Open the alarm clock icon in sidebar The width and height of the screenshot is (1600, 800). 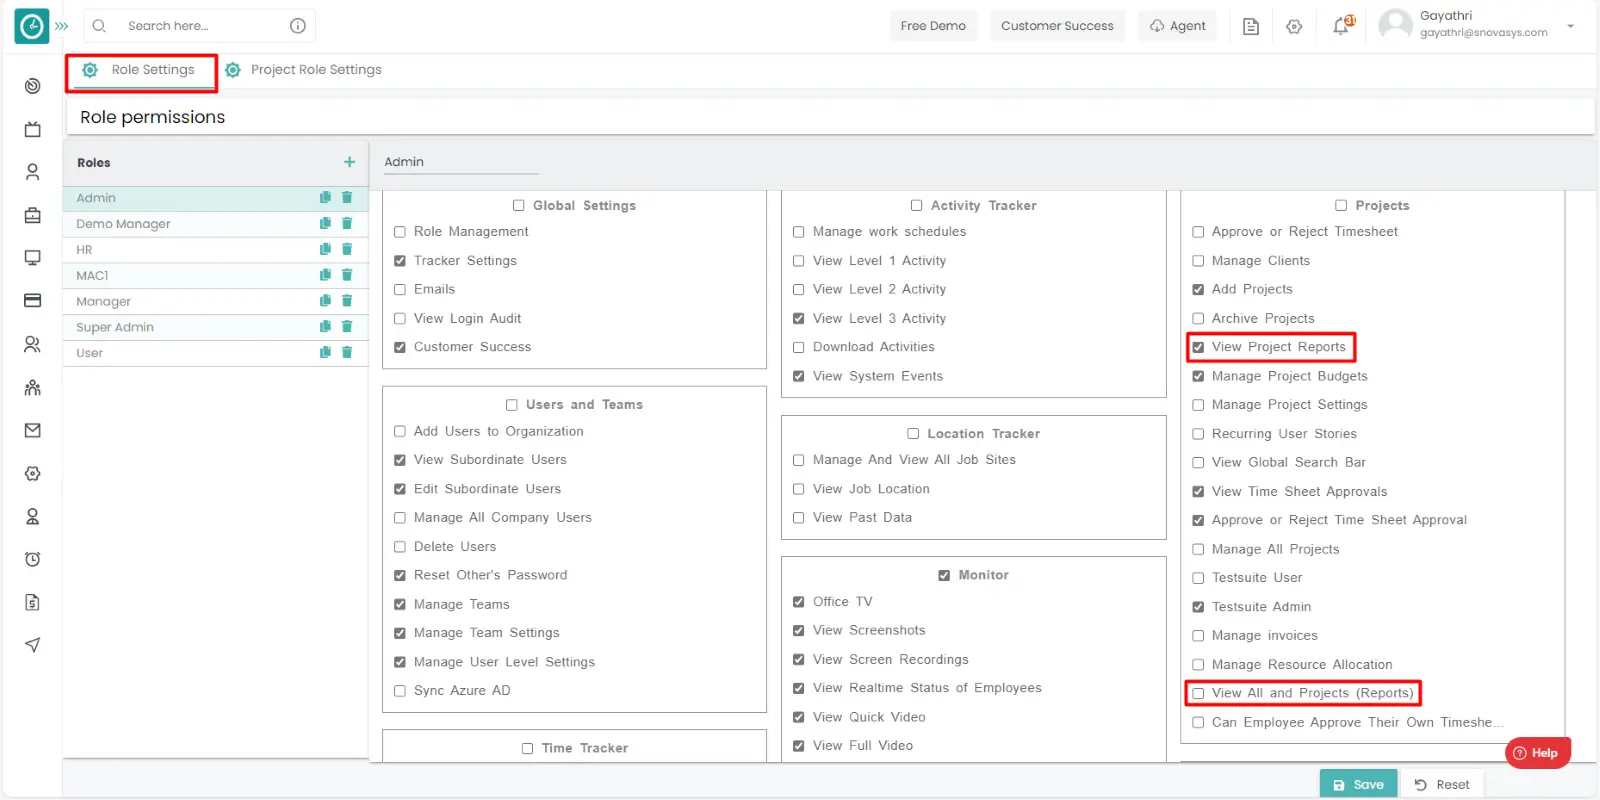[x=32, y=559]
